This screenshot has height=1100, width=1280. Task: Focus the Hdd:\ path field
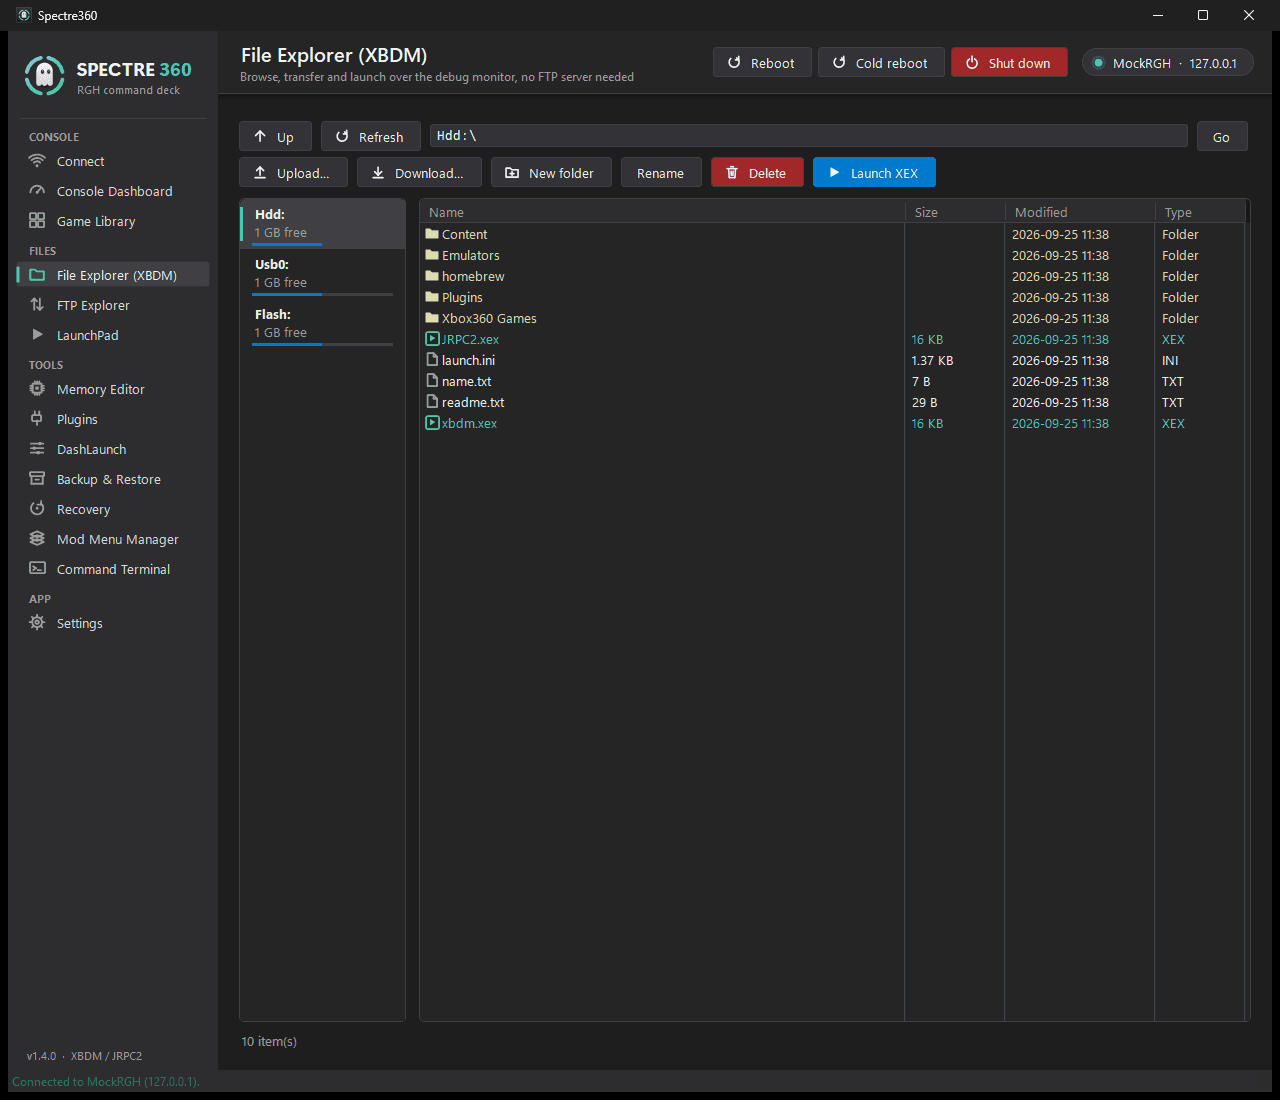click(809, 136)
